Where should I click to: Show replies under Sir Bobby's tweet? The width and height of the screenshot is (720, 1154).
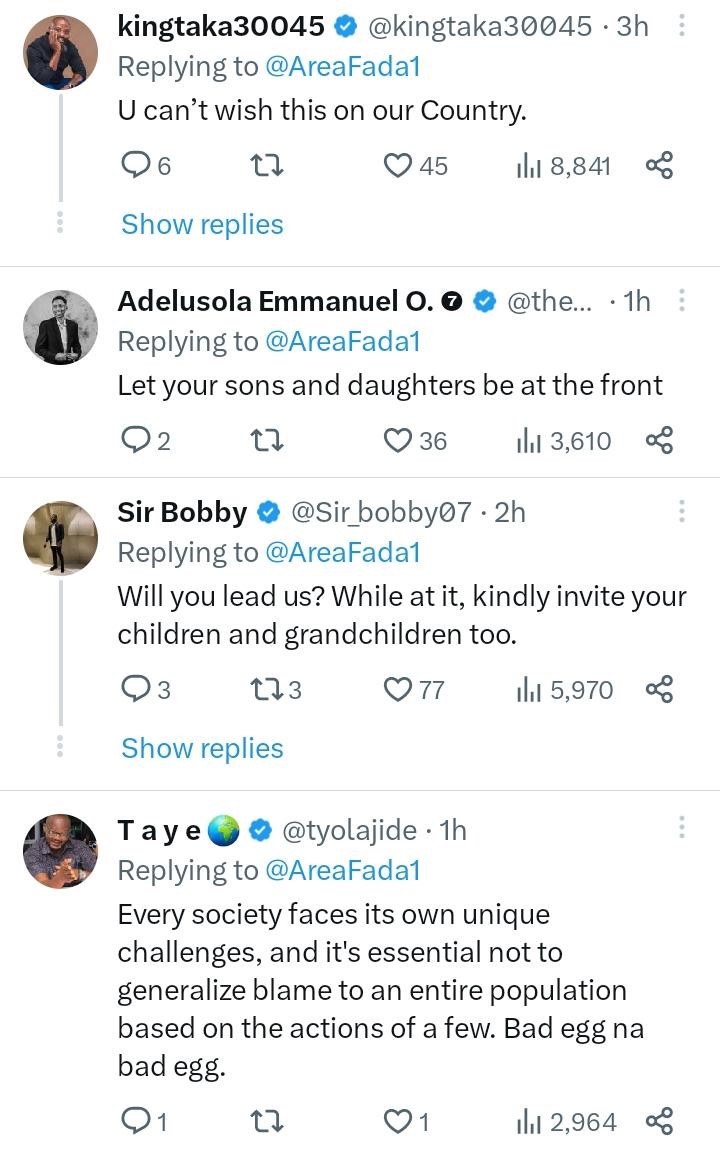(x=202, y=748)
